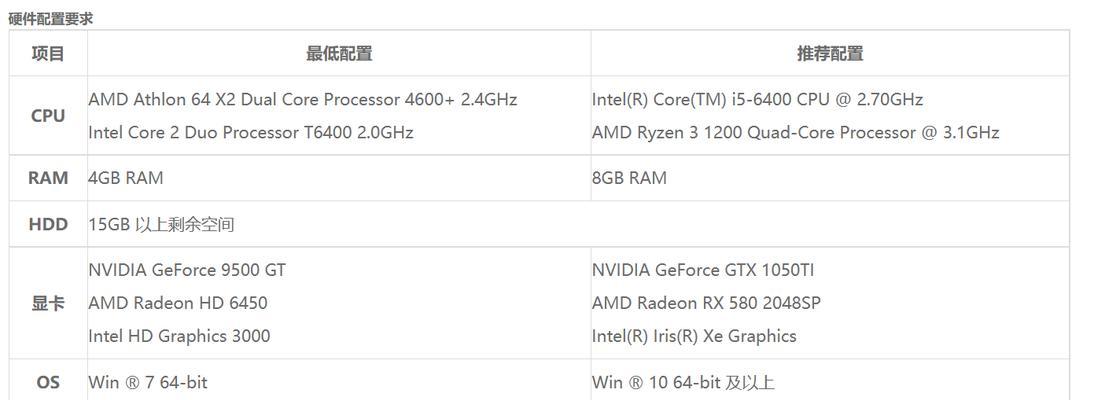Click AMD Ryzen 3 1200 text
1094x400 pixels.
(x=796, y=133)
